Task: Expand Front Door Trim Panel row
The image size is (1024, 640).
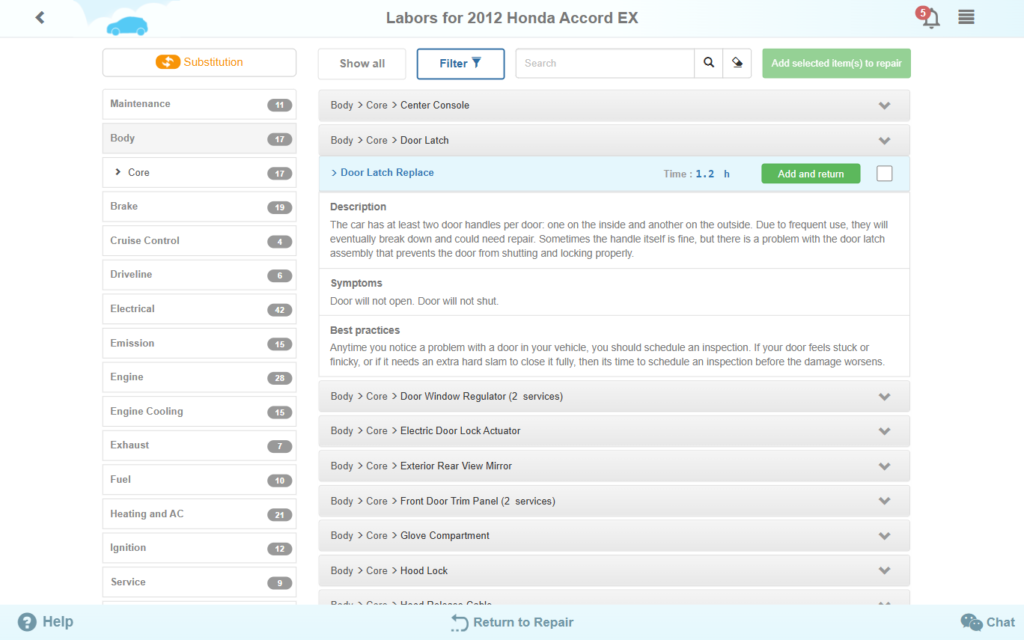Action: point(614,501)
